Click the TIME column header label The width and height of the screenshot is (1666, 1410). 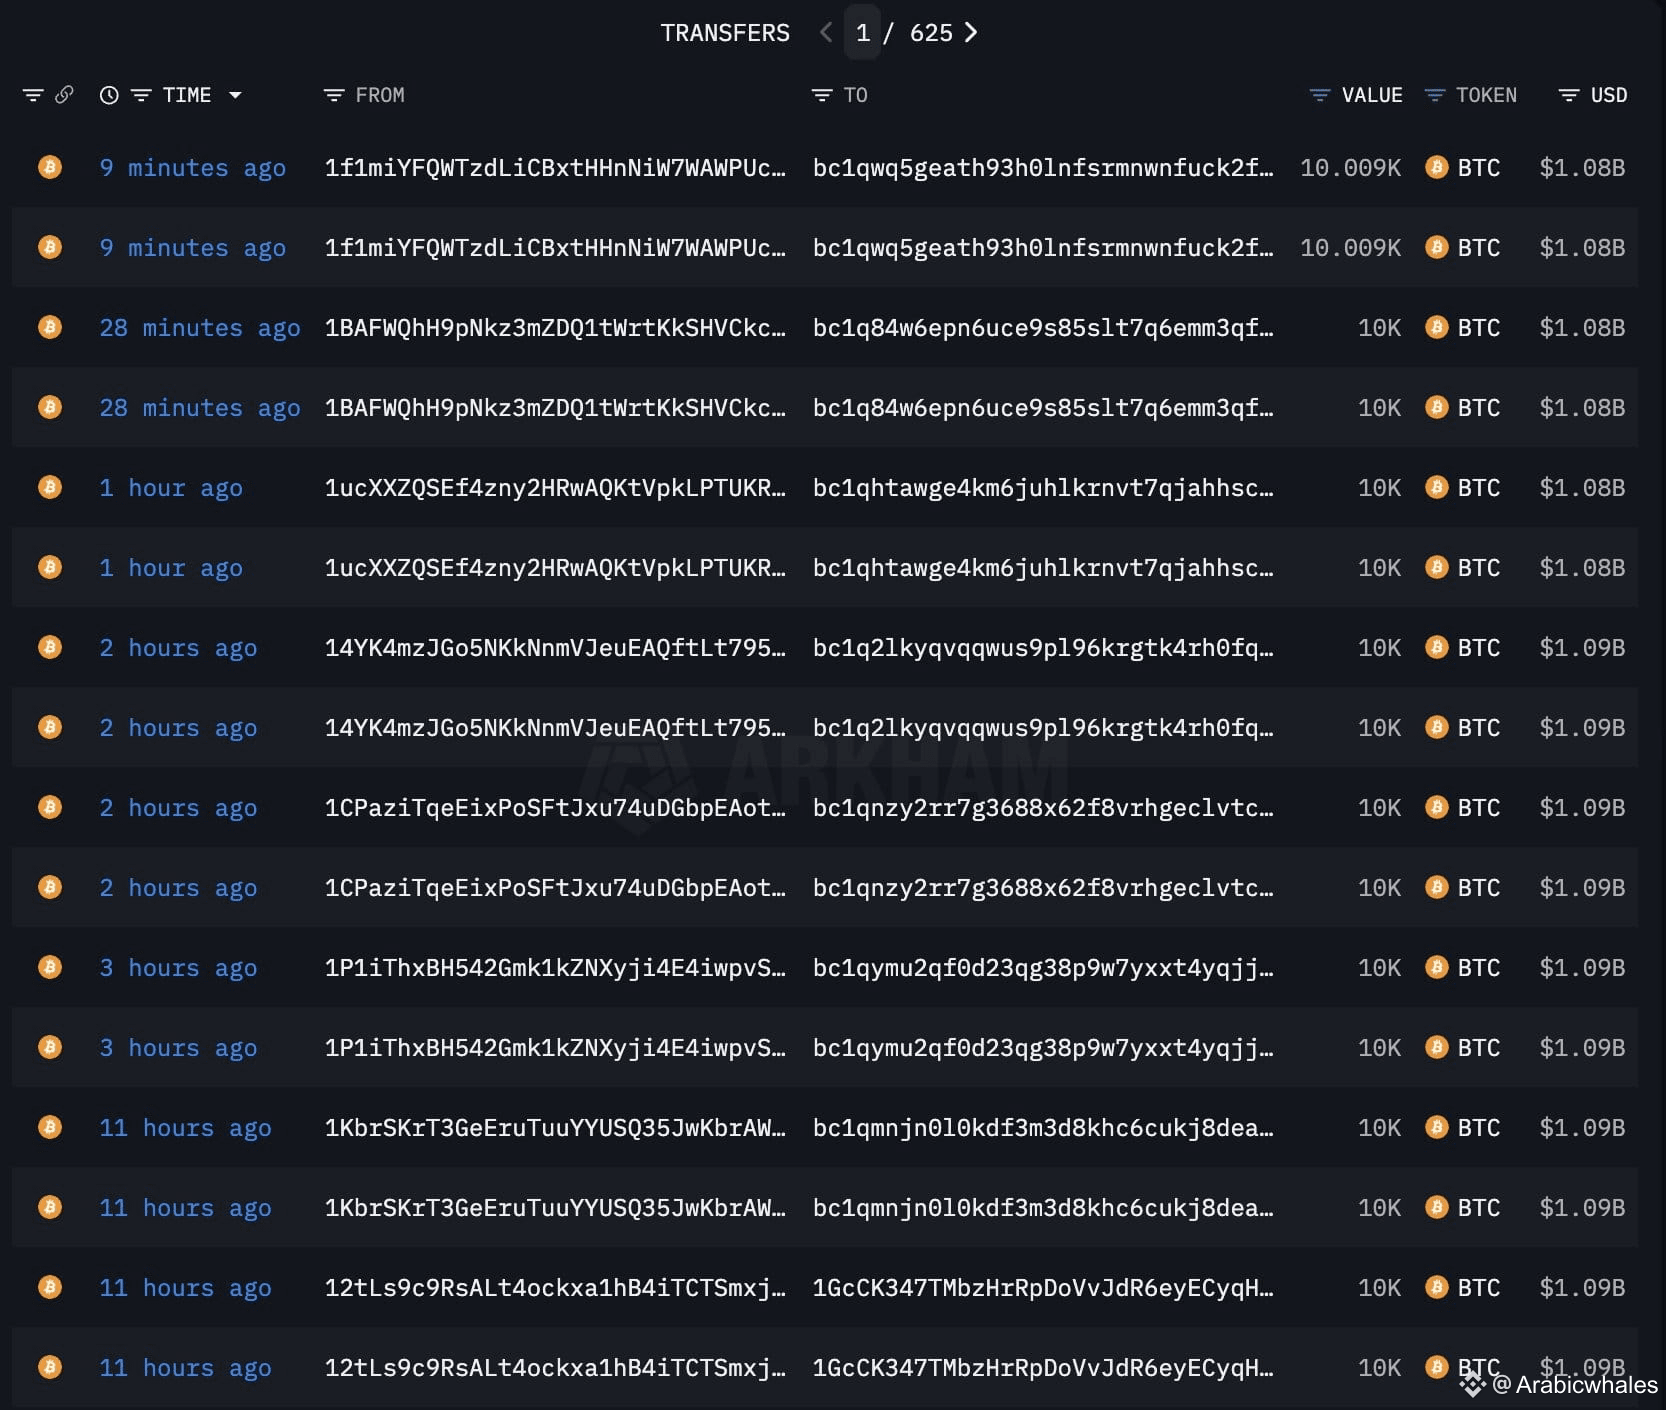187,95
